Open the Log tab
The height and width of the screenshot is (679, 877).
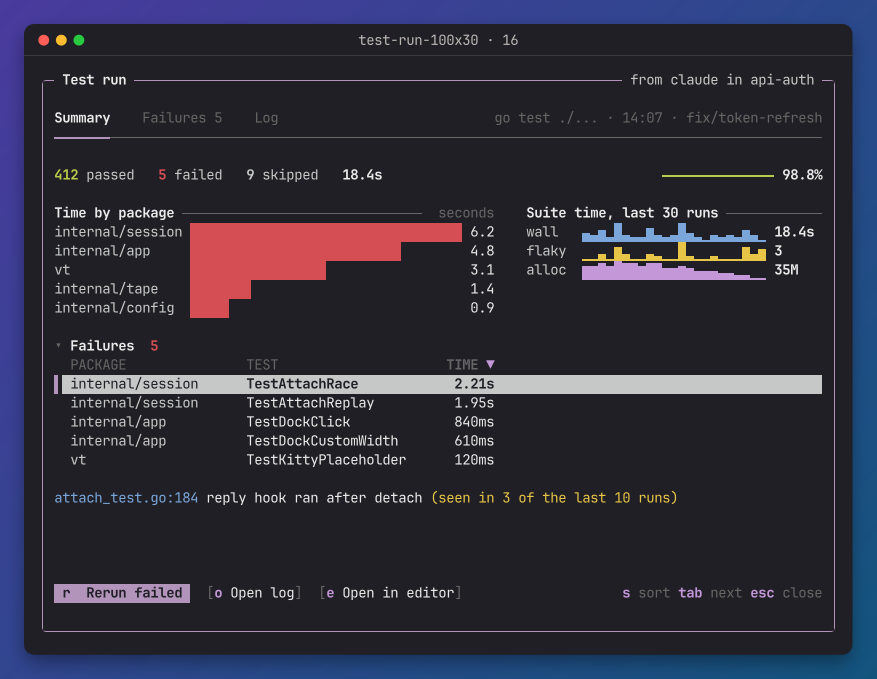click(266, 118)
